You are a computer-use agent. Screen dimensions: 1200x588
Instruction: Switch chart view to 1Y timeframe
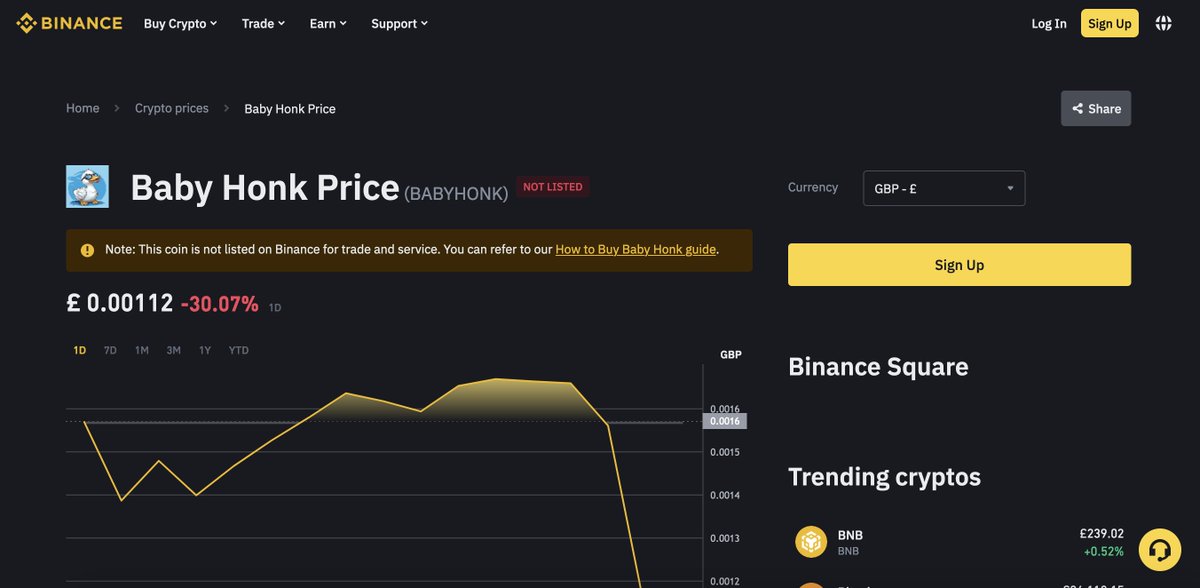tap(205, 350)
